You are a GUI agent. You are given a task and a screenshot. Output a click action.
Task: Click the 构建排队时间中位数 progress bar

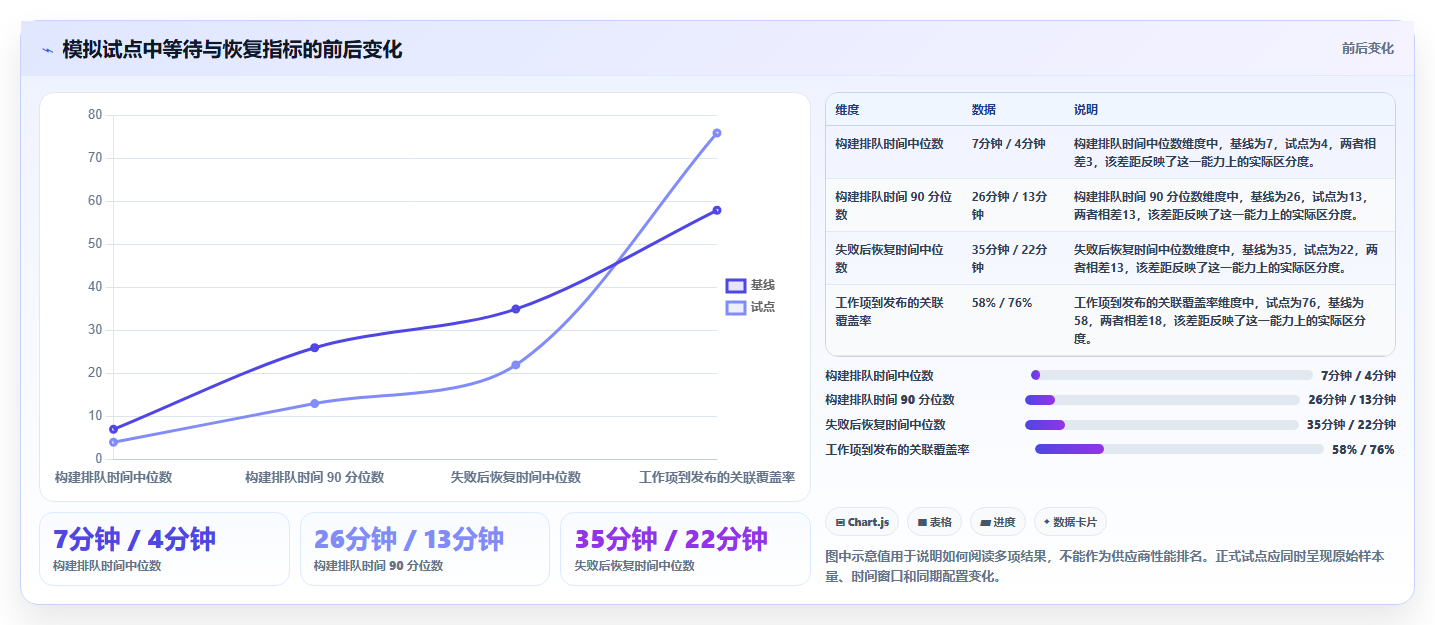click(1171, 375)
